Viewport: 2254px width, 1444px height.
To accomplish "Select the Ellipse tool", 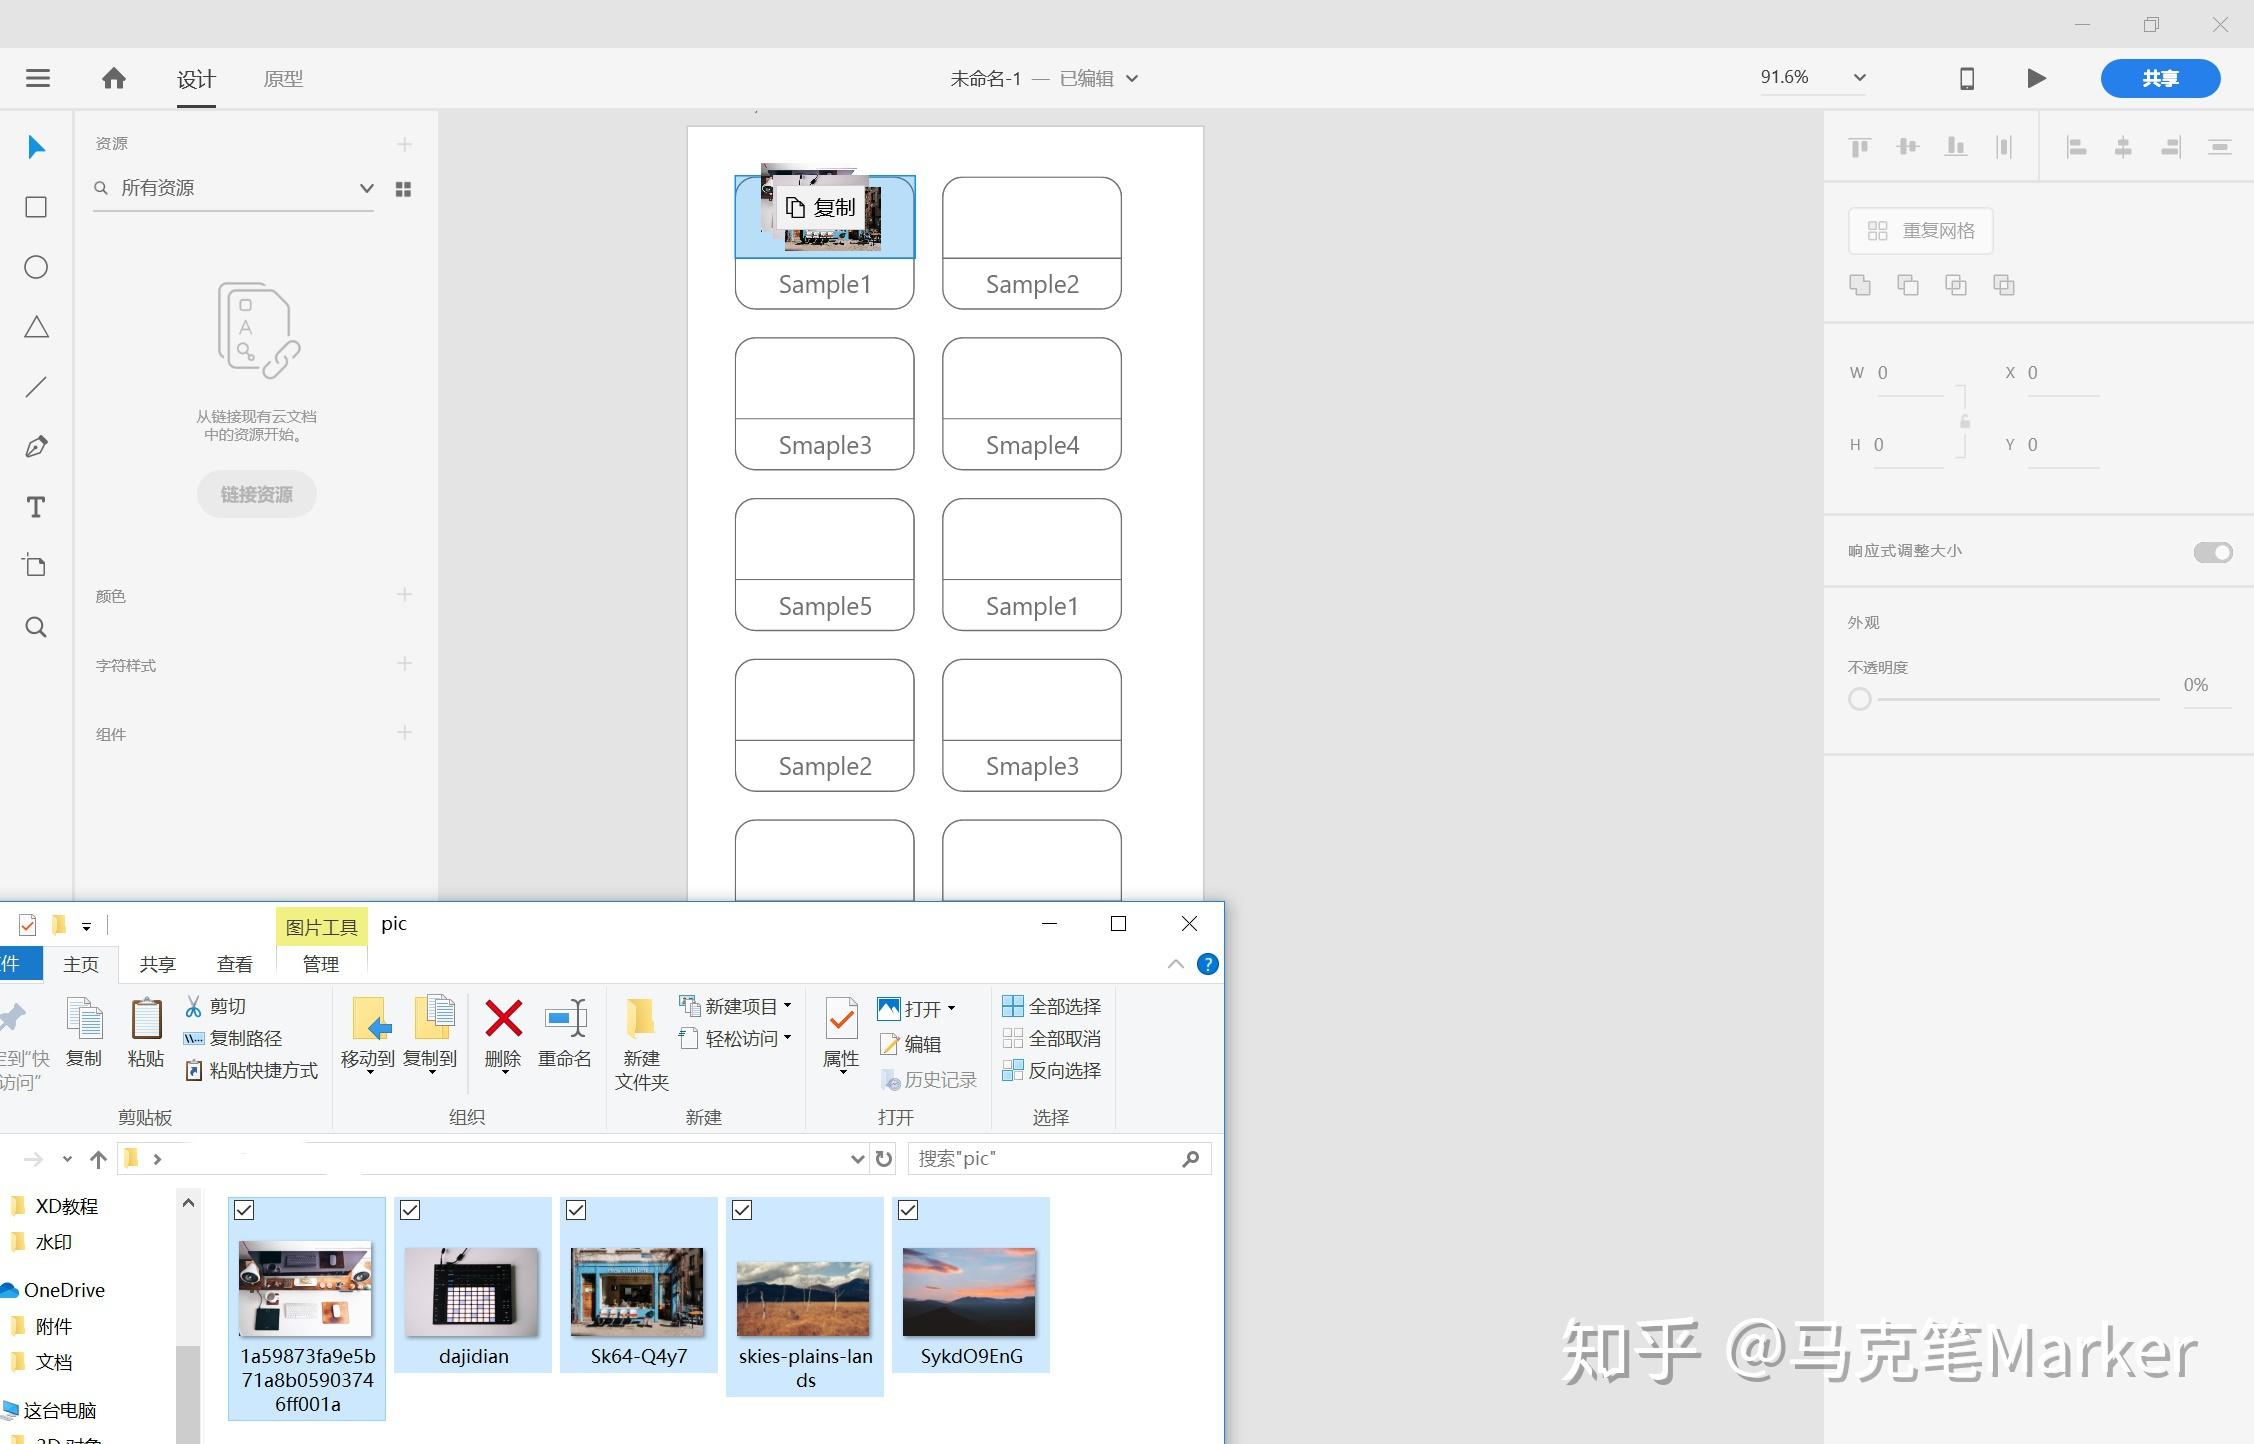I will click(36, 267).
